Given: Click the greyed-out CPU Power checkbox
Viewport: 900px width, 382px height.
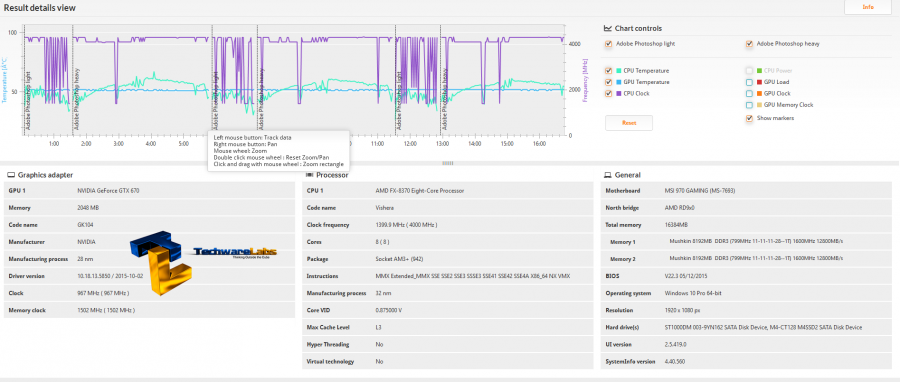Looking at the screenshot, I should [x=749, y=71].
